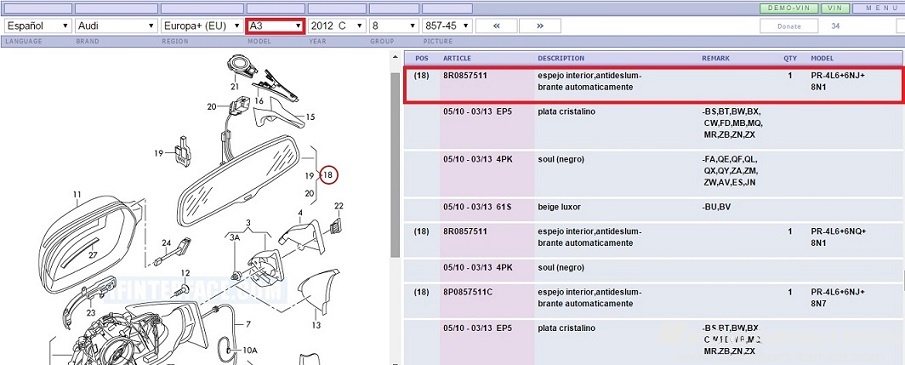Screen dimensions: 905x365
Task: Click model code PR-4L6+6NQ+ 8N1
Action: pyautogui.click(x=839, y=237)
